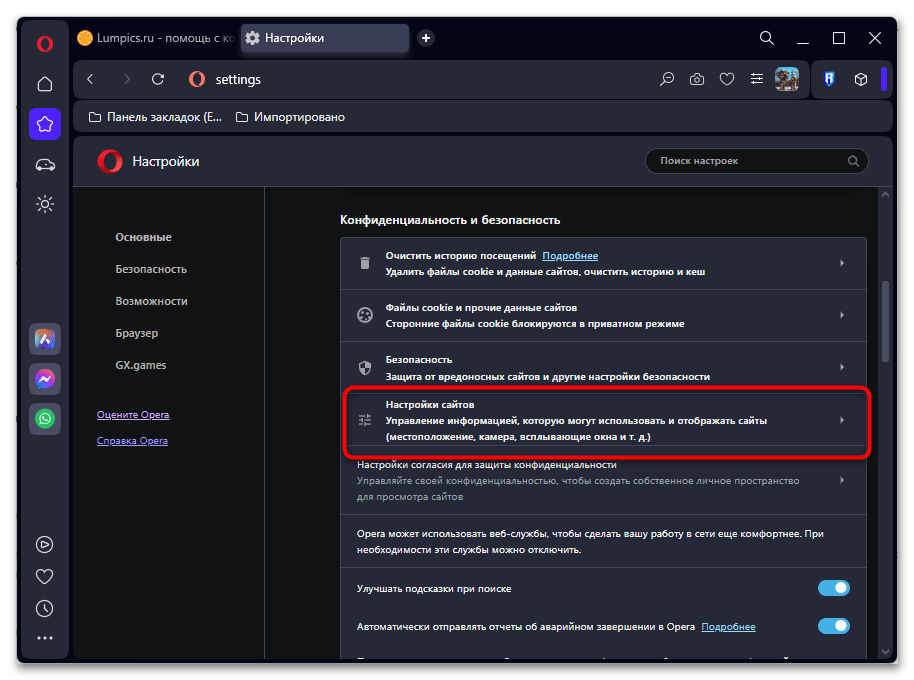The image size is (914, 680).
Task: Reload the settings page
Action: [x=158, y=79]
